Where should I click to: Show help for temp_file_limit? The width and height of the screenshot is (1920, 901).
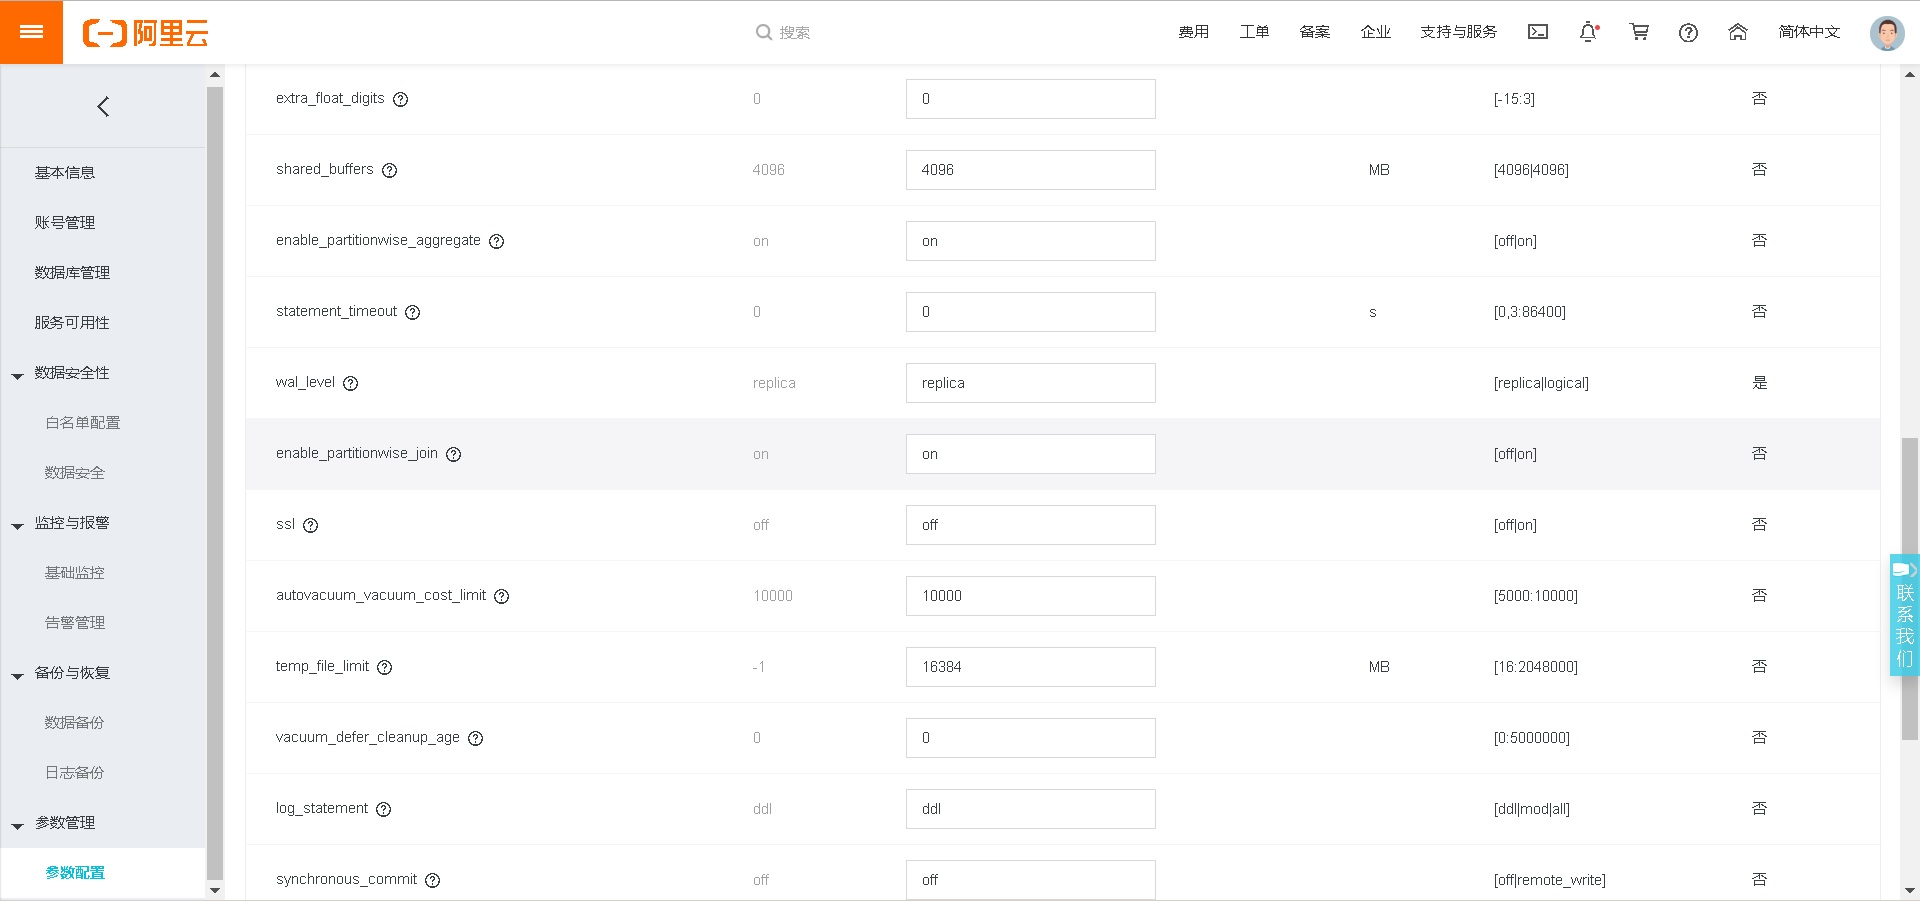coord(385,667)
